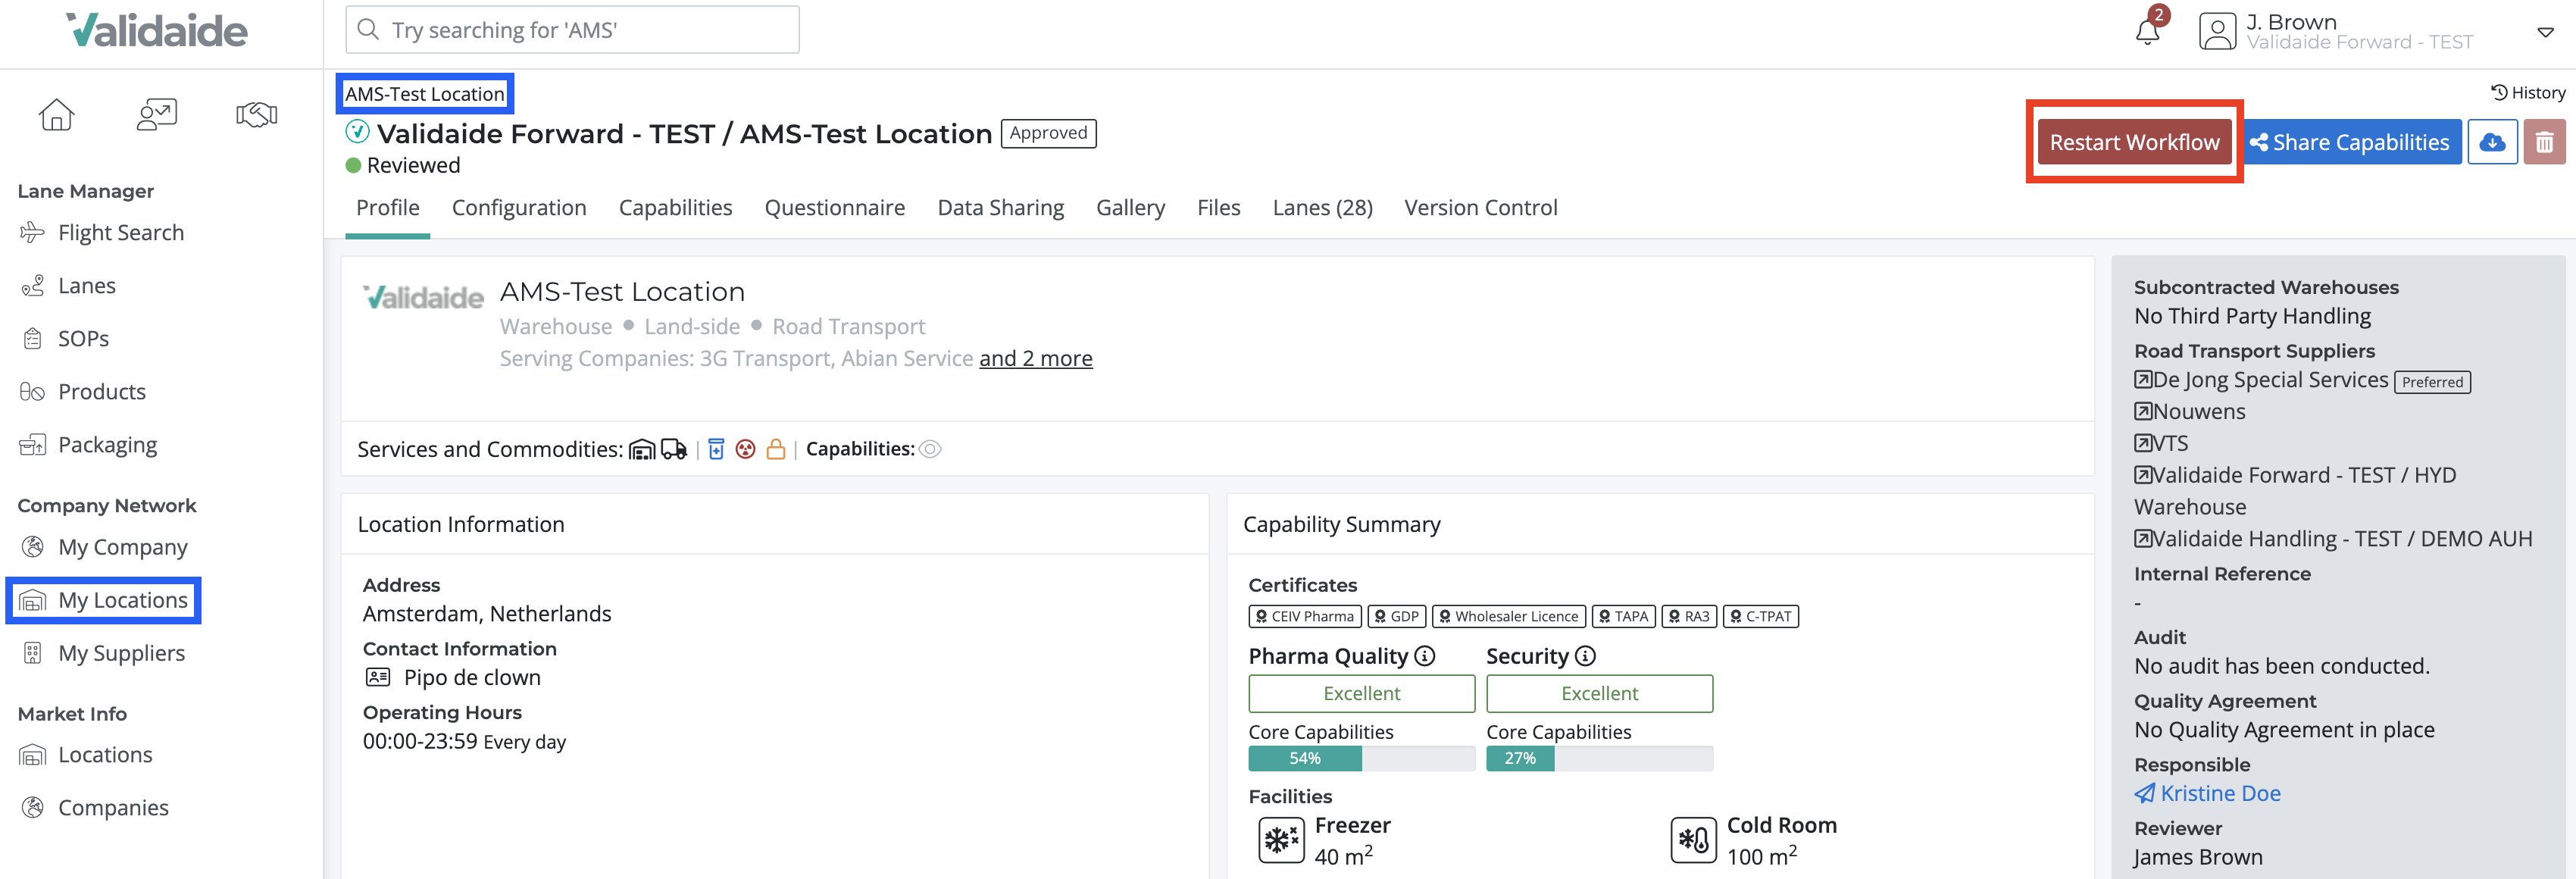
Task: Open the home icon in sidebar
Action: point(56,115)
